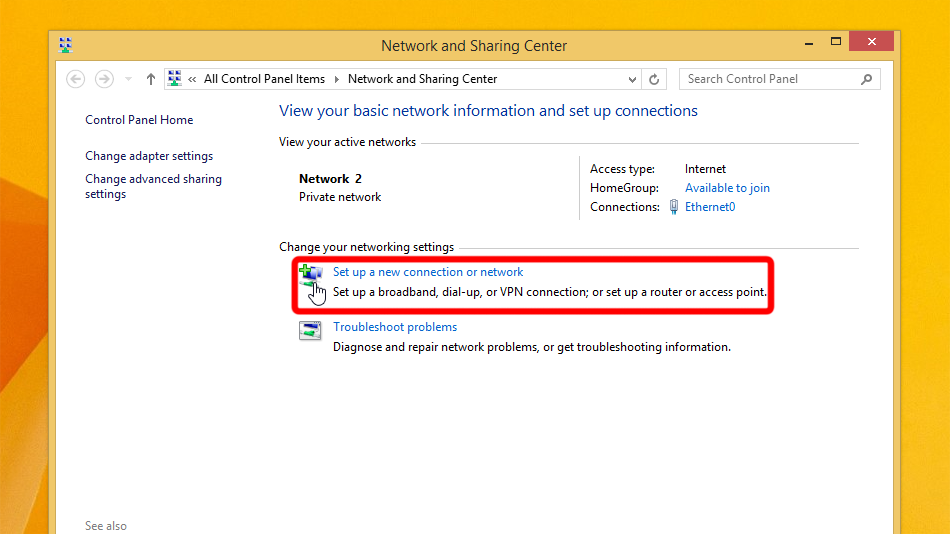Click the Troubleshoot problems icon
The image size is (950, 534).
point(311,330)
